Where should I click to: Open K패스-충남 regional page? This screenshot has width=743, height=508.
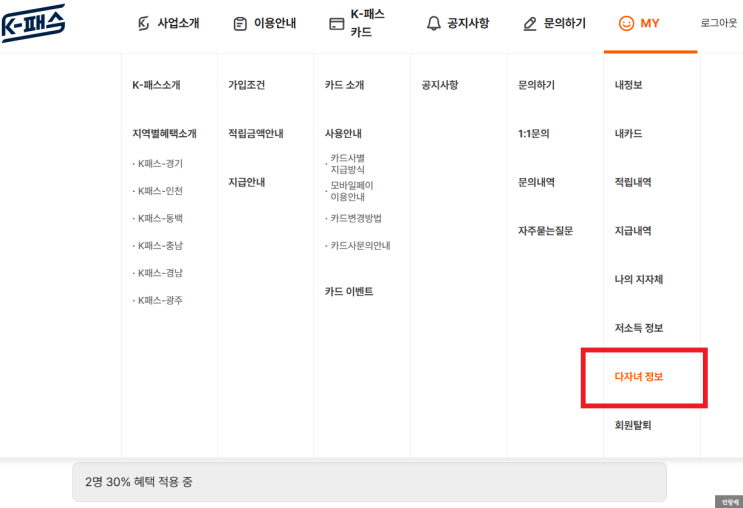pos(160,246)
